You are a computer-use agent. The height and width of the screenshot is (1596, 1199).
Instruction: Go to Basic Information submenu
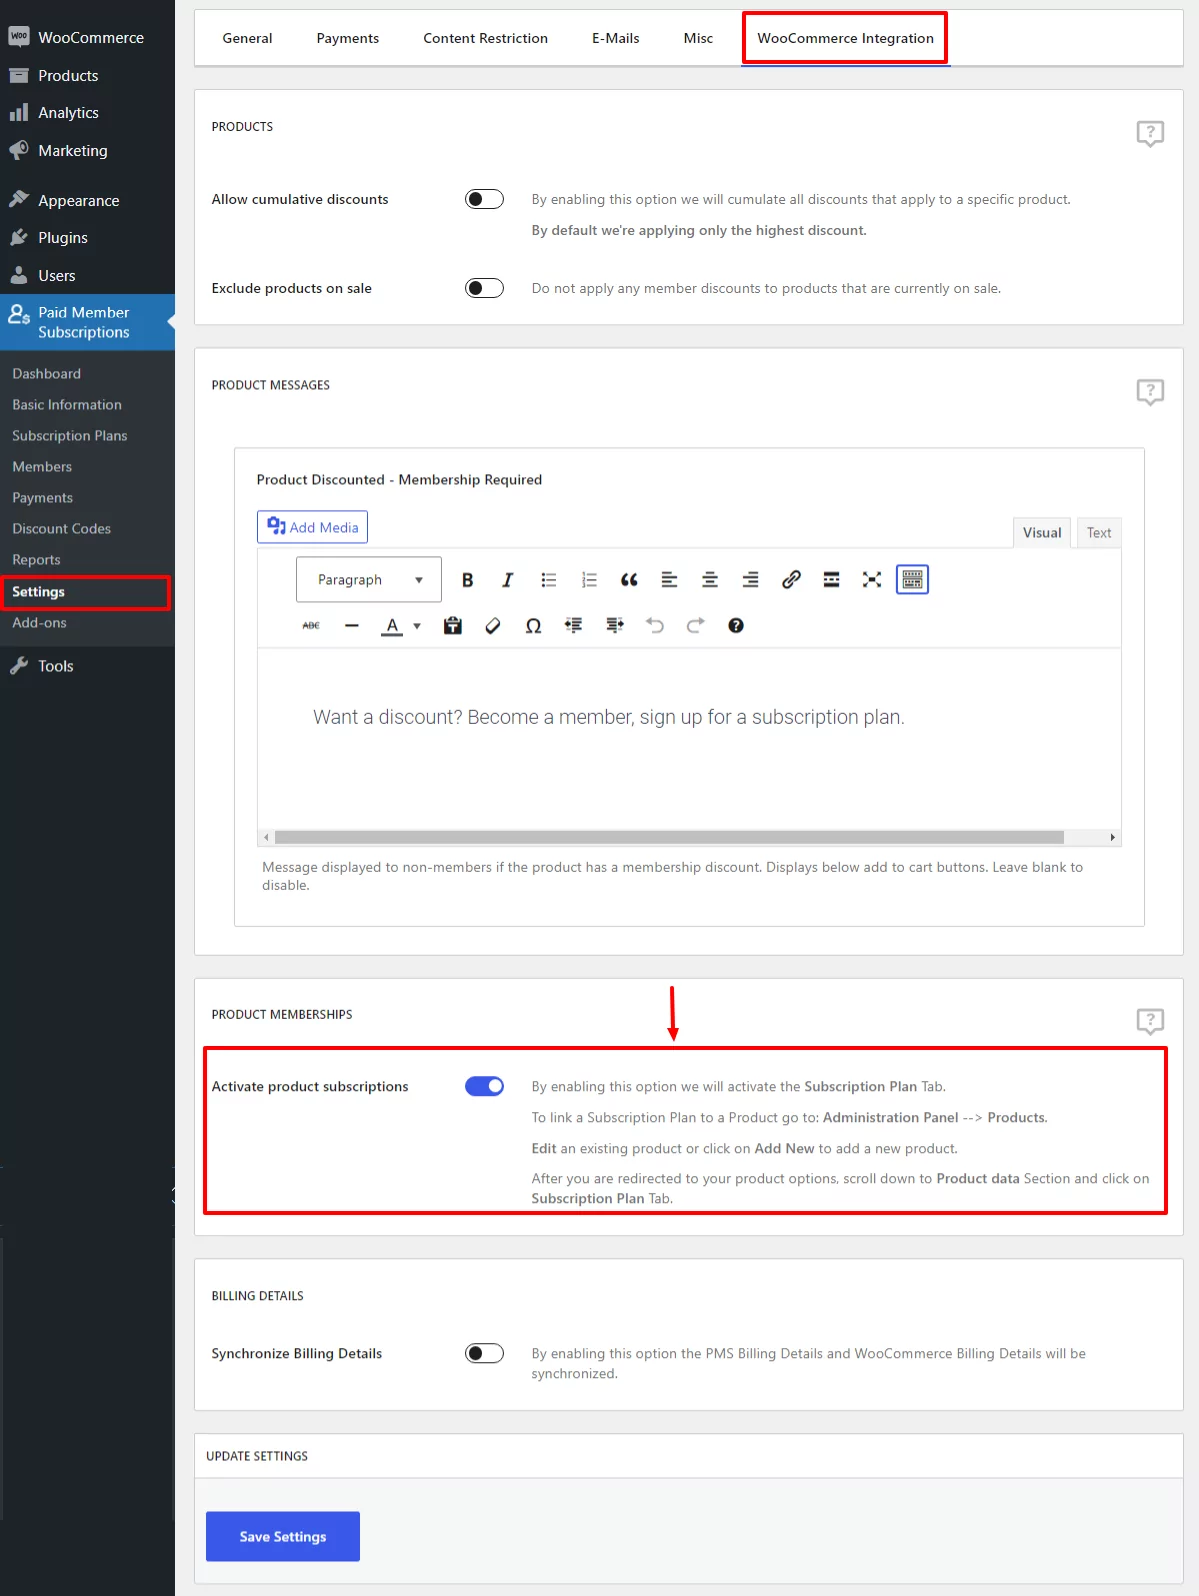pos(67,404)
